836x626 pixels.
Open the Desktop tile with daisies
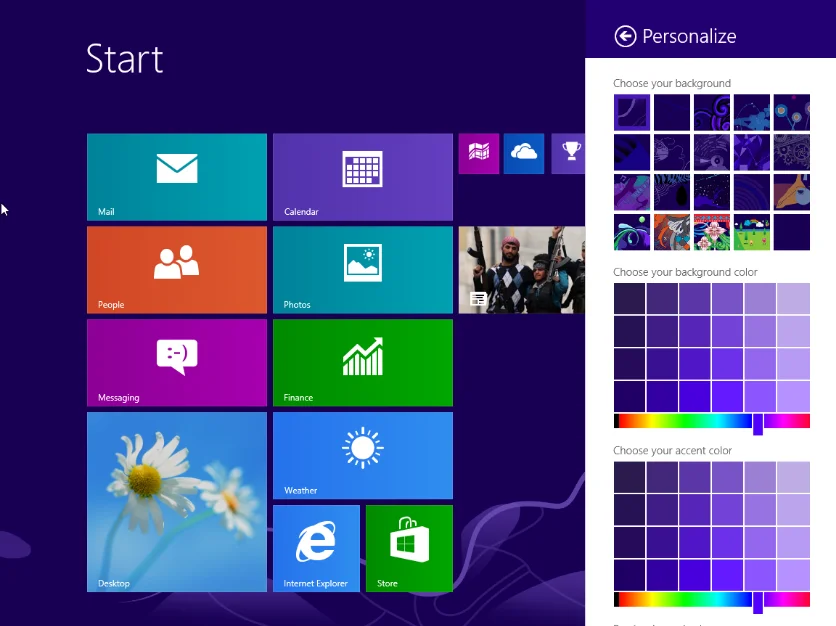click(177, 502)
